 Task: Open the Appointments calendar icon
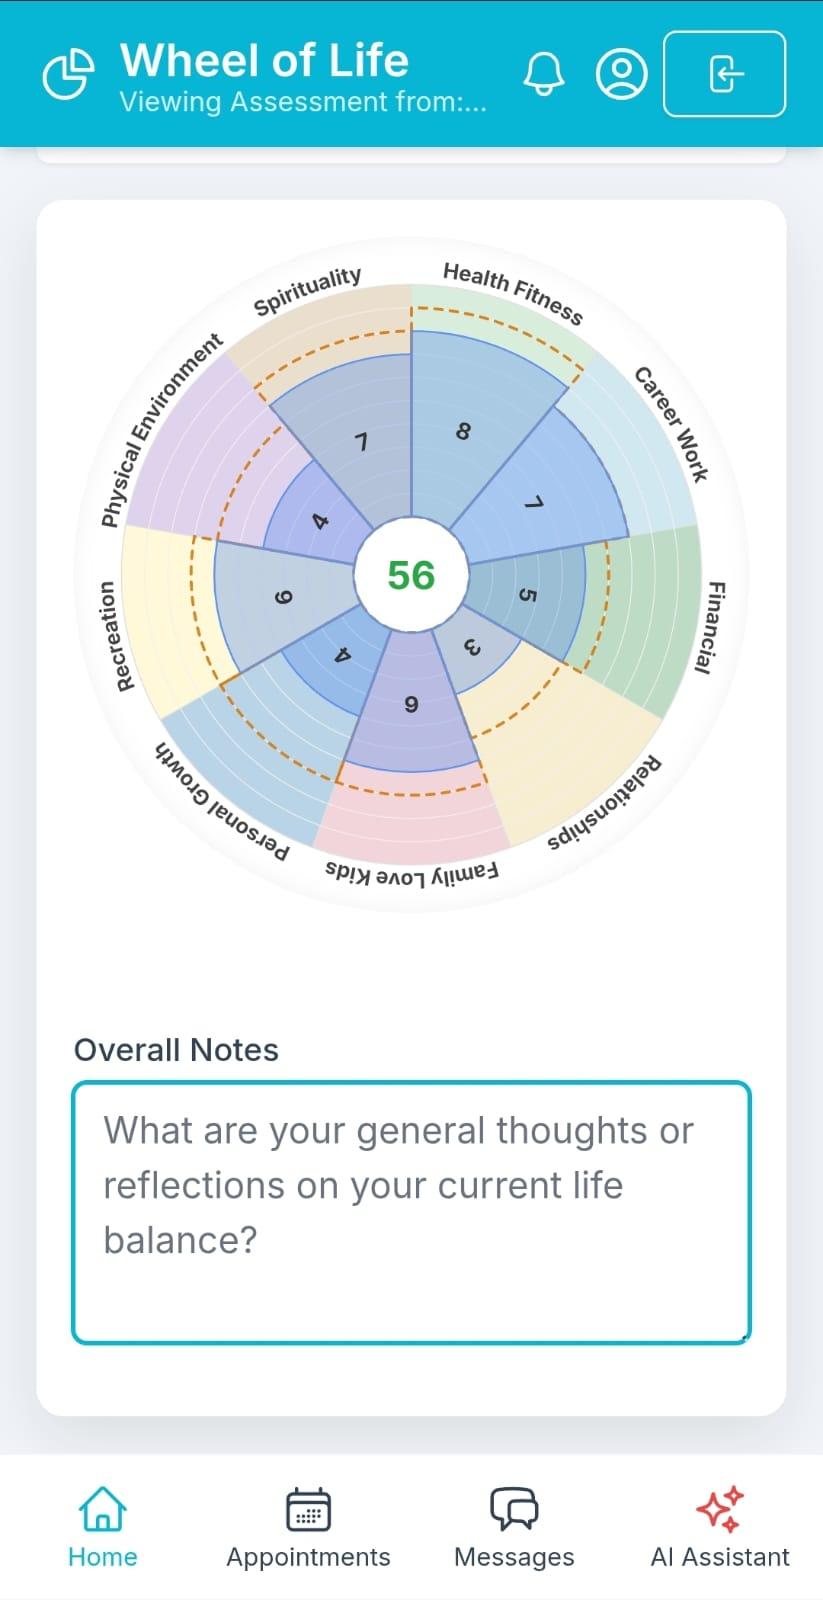pyautogui.click(x=308, y=1509)
